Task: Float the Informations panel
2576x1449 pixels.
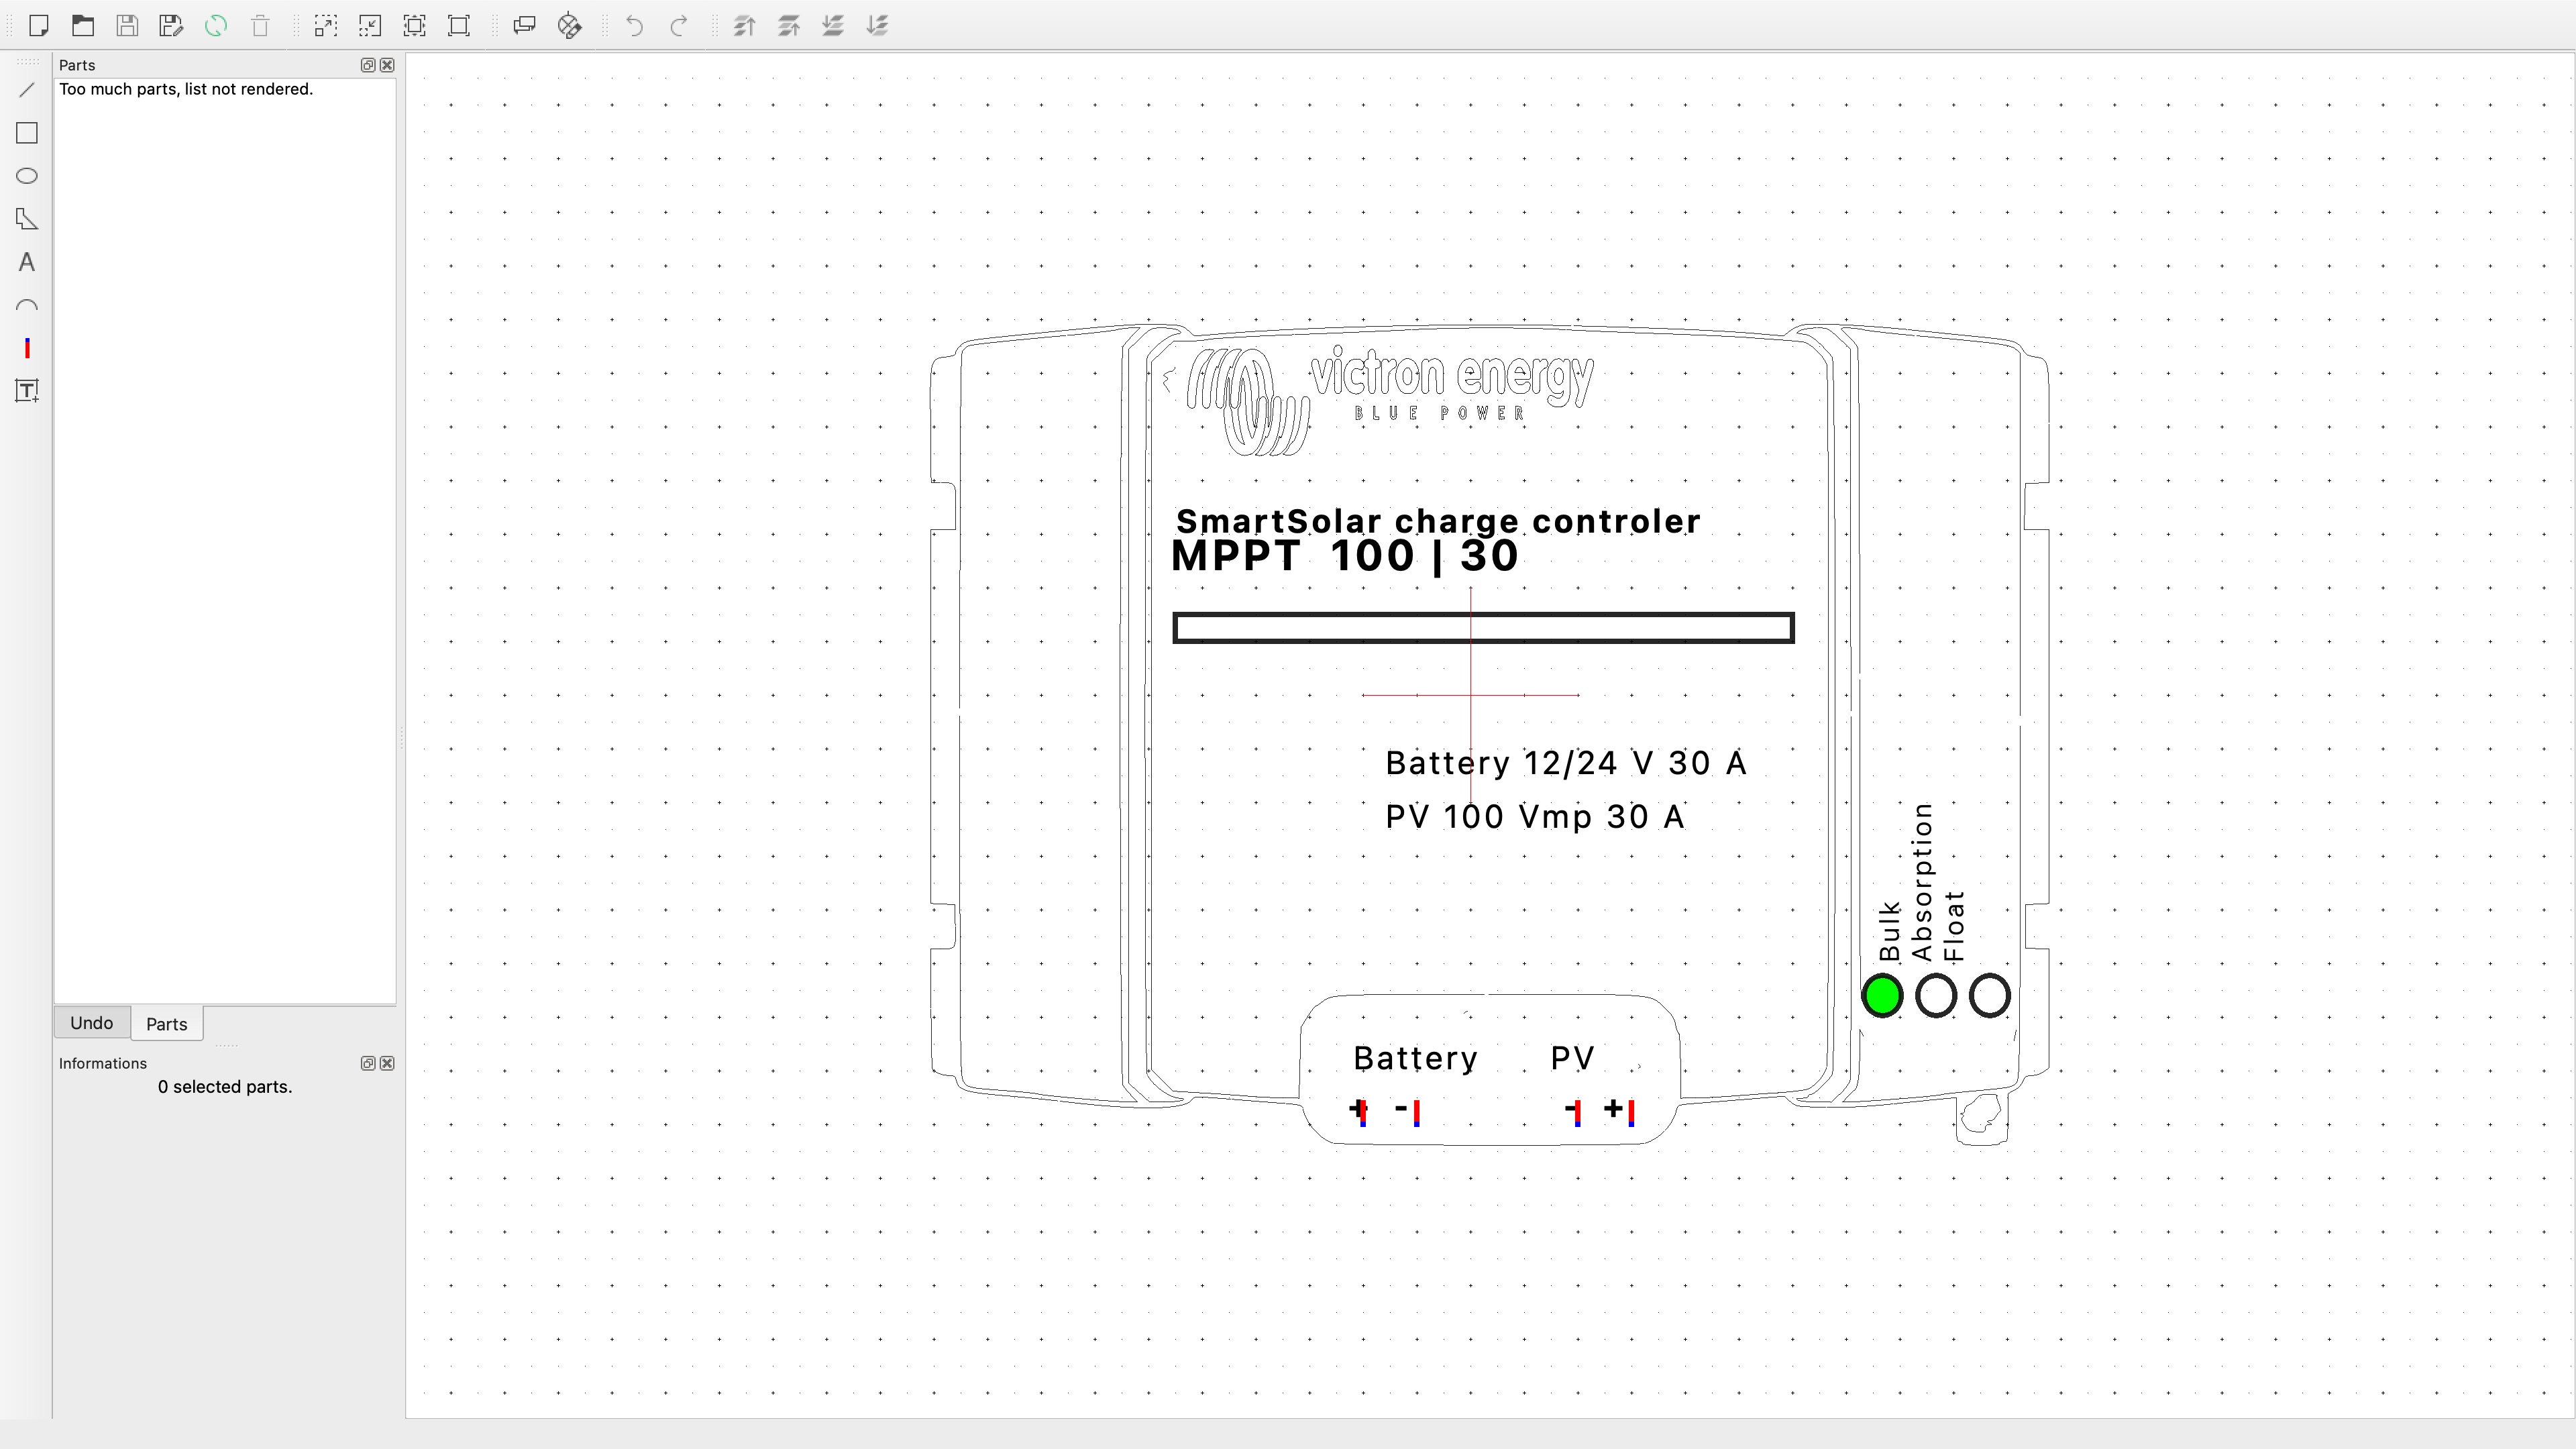Action: click(x=368, y=1063)
